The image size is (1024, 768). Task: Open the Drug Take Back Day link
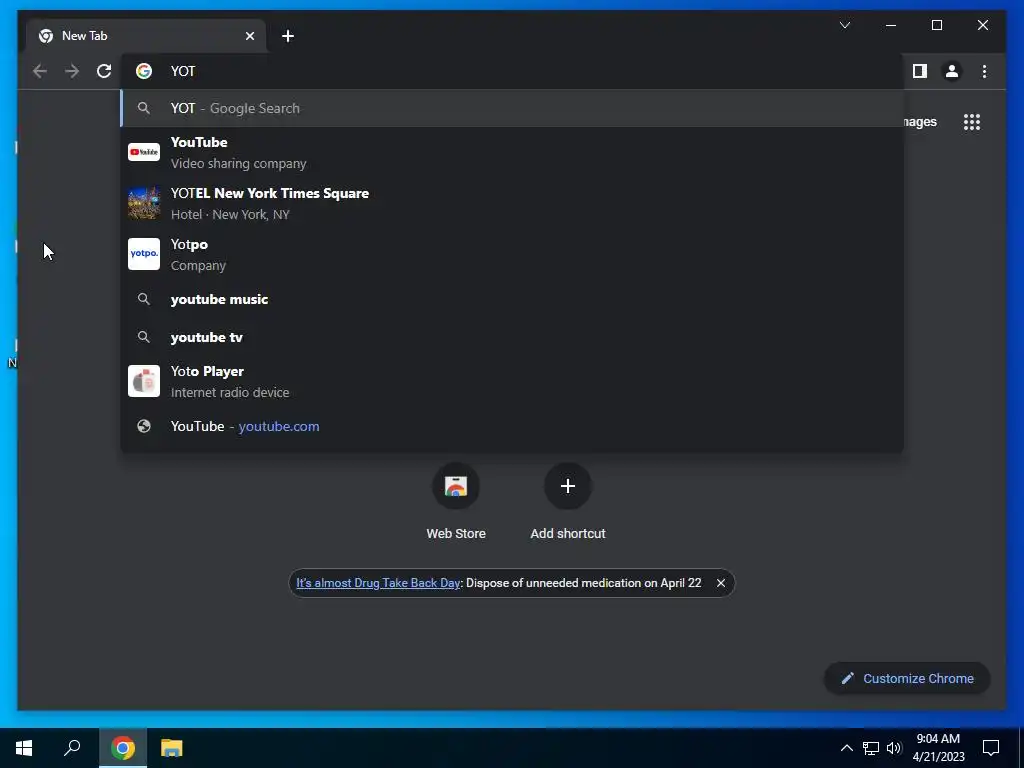click(378, 583)
